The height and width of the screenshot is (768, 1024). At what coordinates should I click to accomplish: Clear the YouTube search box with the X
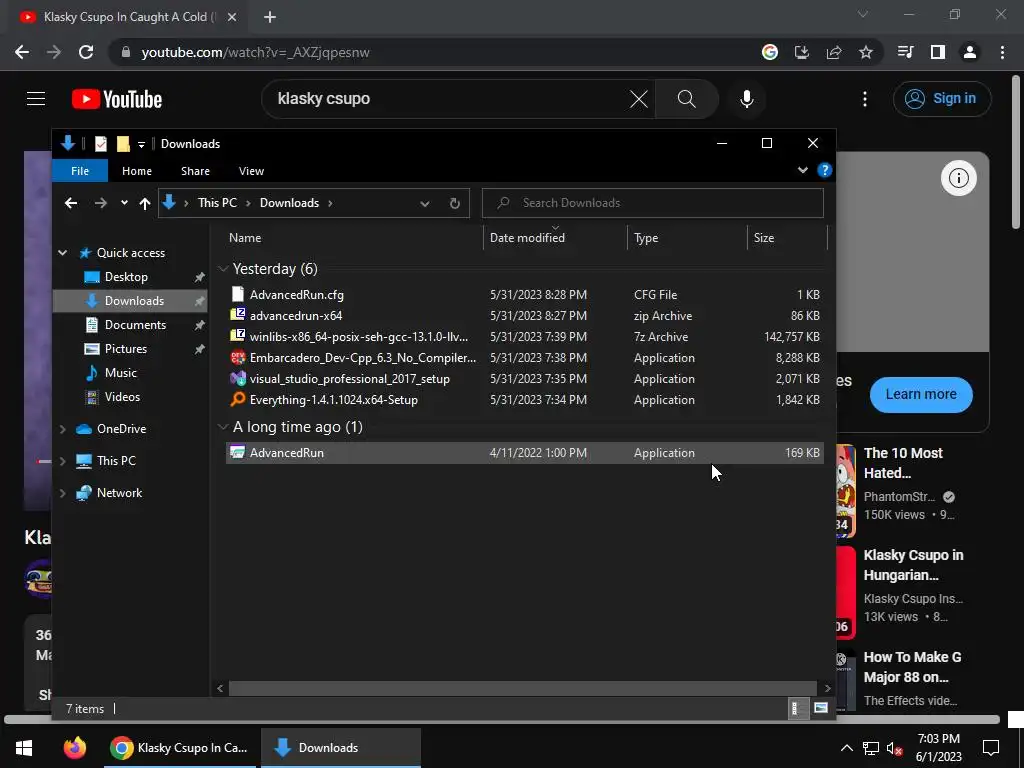[639, 99]
